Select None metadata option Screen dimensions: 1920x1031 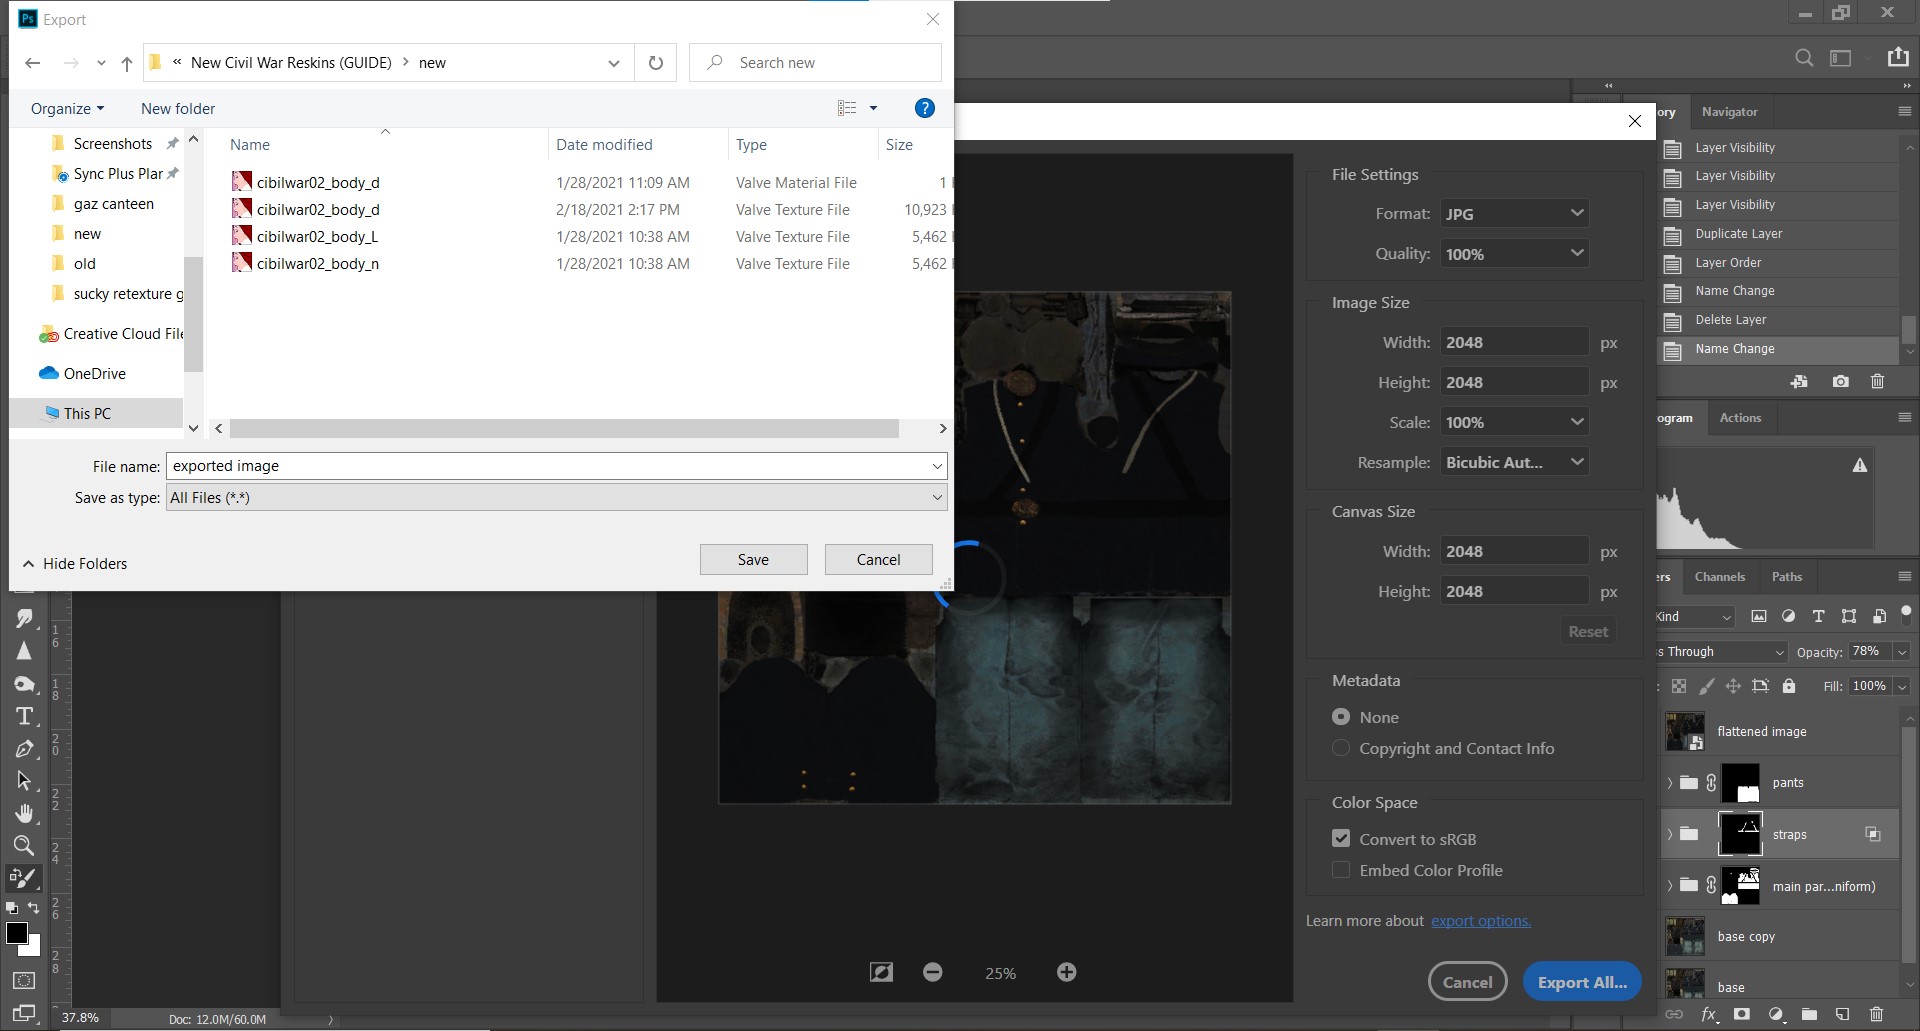point(1341,717)
